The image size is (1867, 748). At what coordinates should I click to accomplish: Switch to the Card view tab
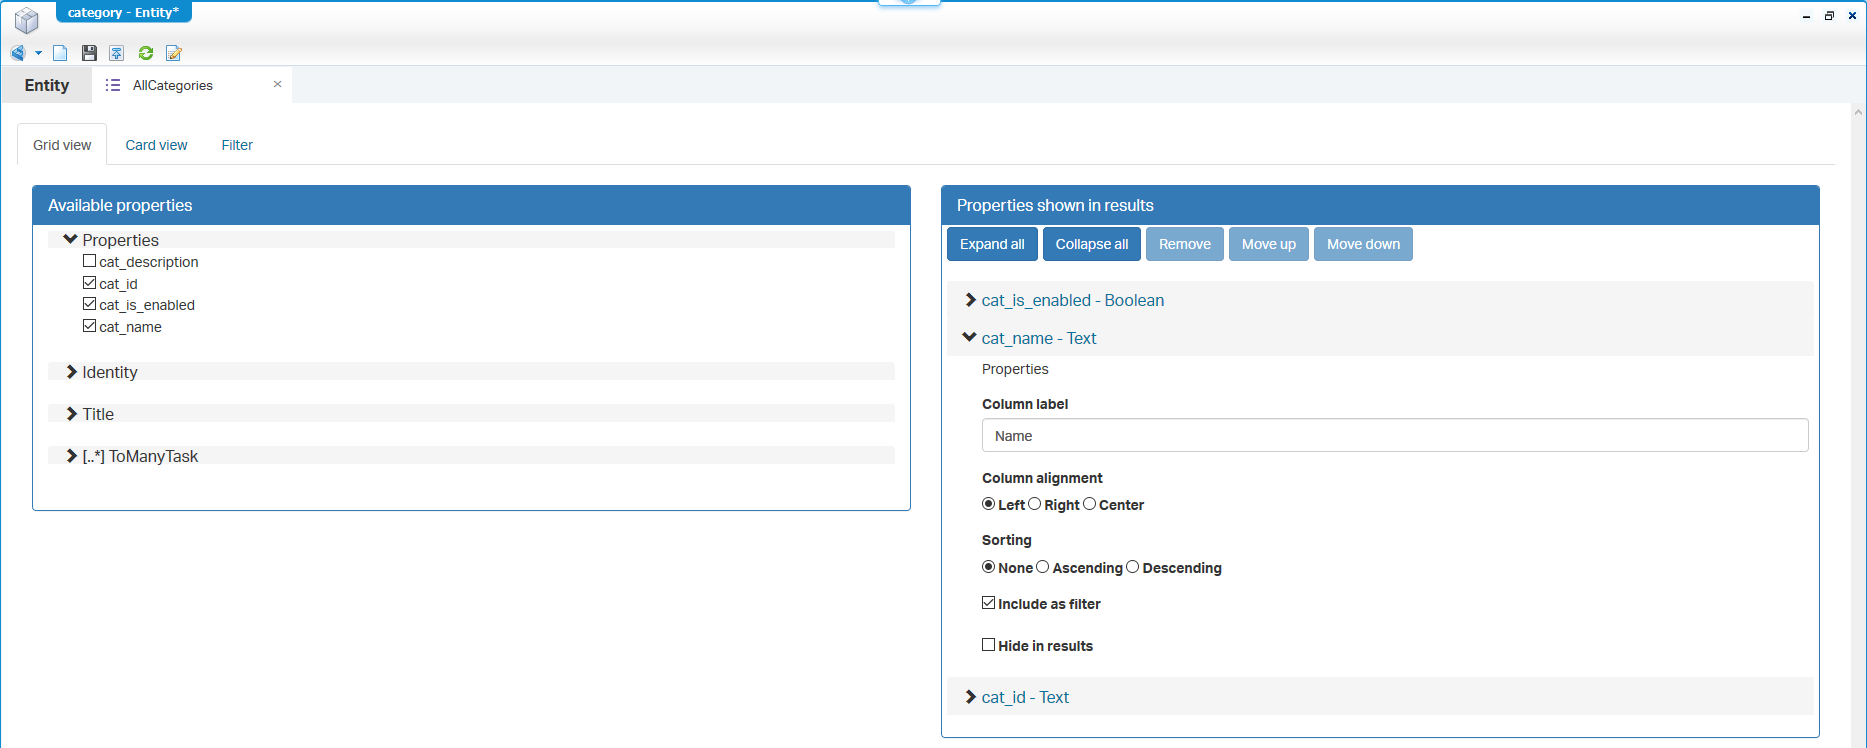[x=156, y=145]
